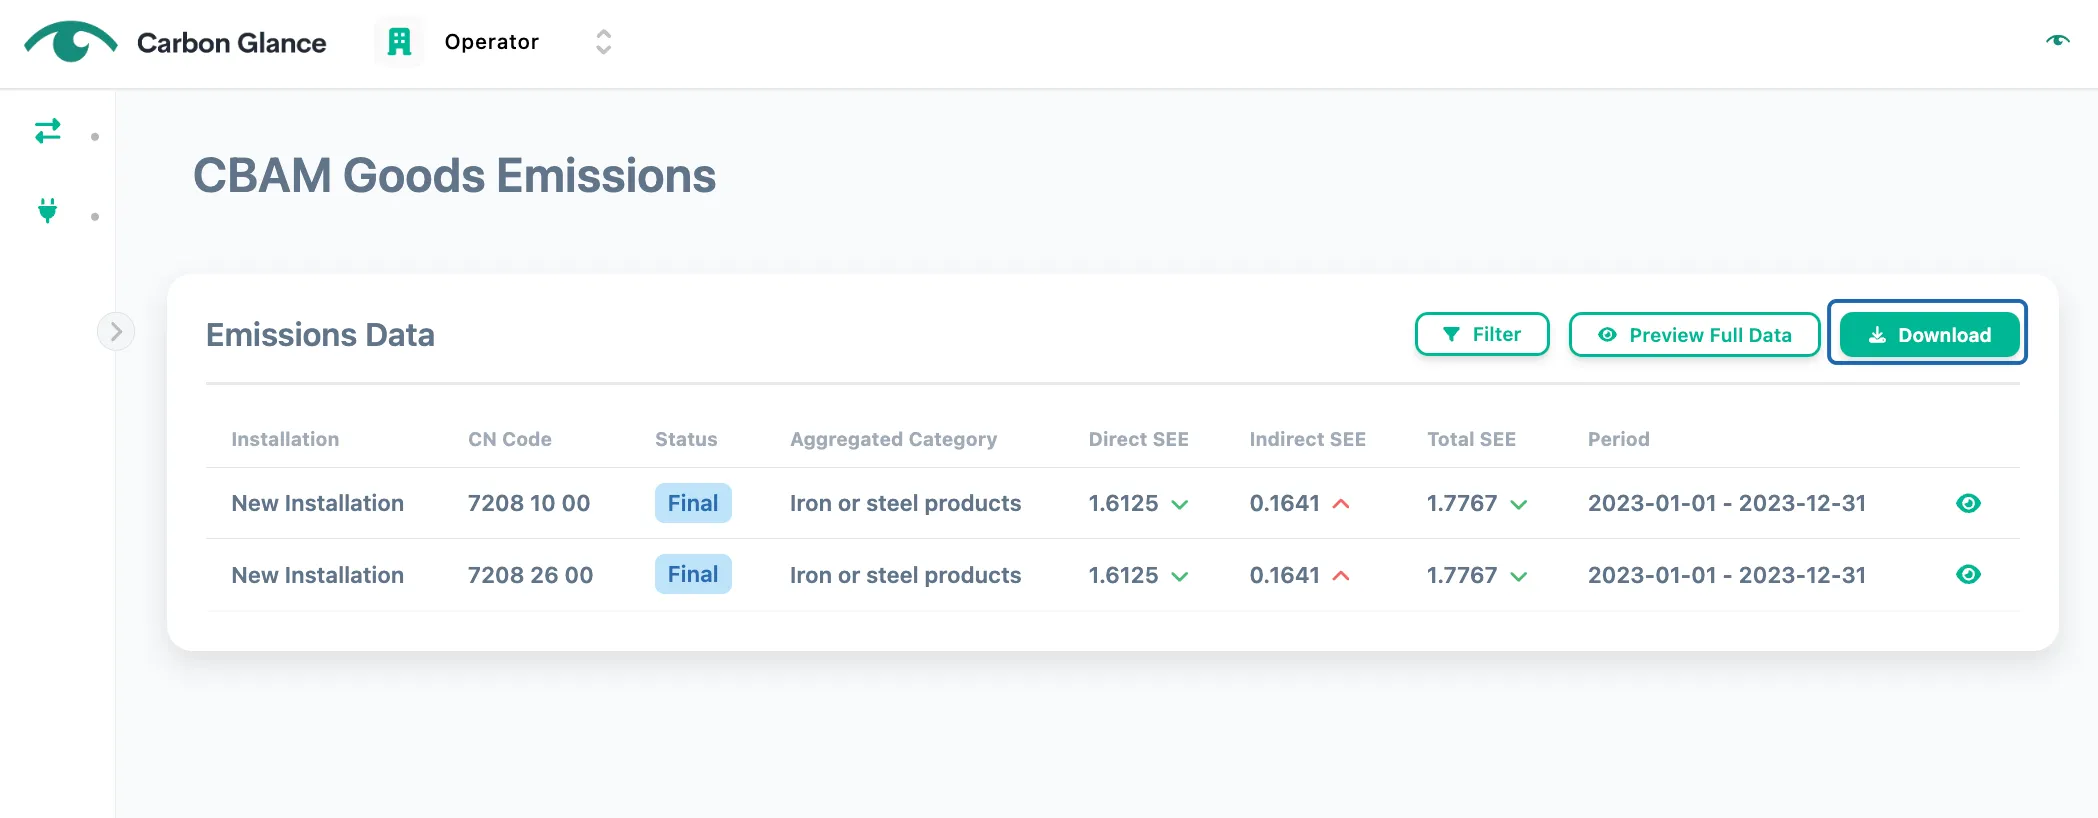View details for CN Code 7208 10 00 row

[x=1968, y=503]
